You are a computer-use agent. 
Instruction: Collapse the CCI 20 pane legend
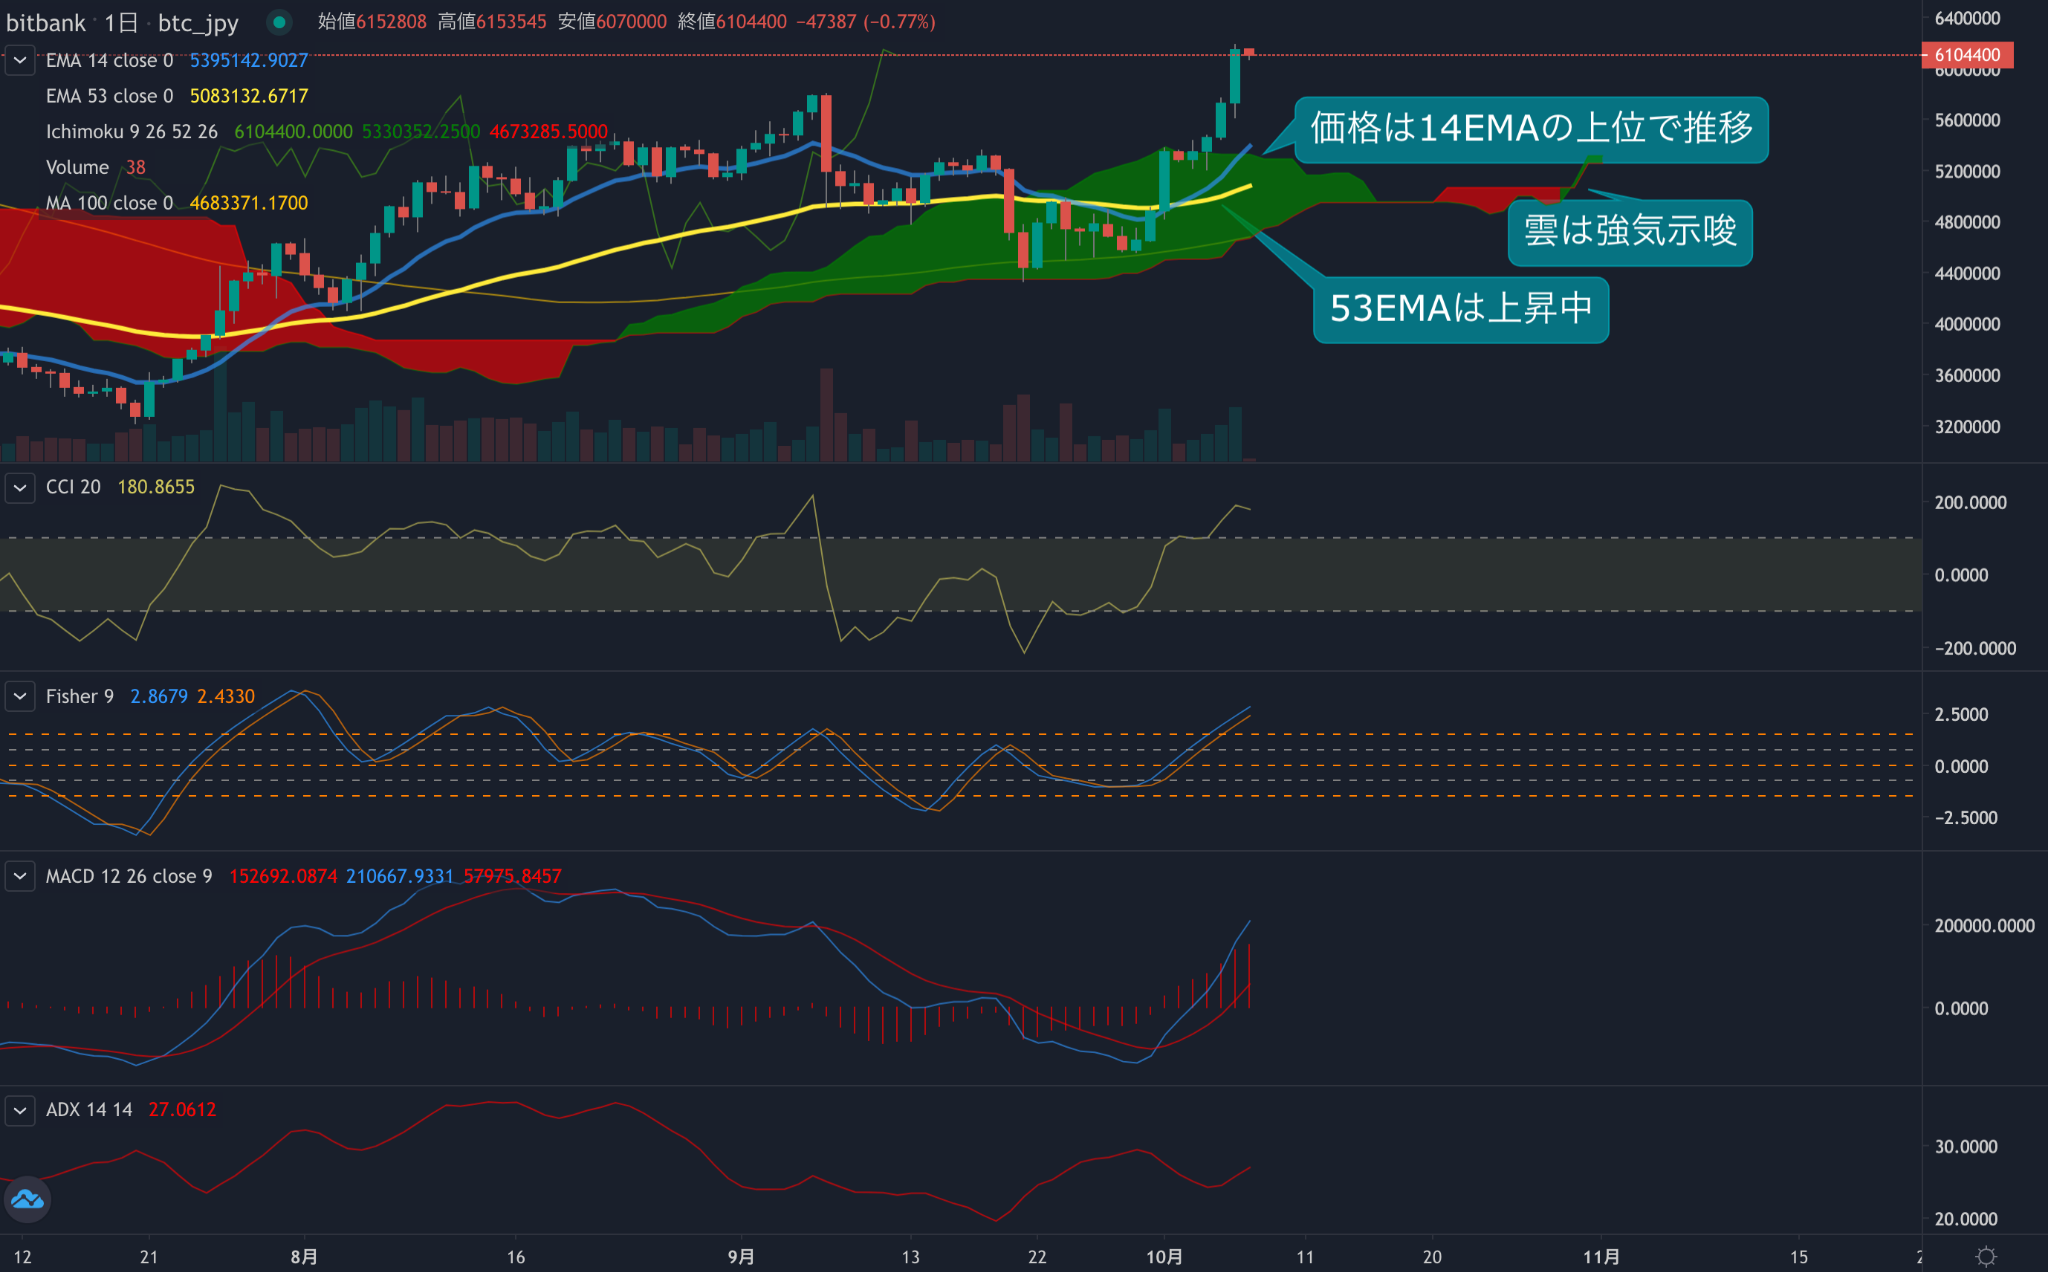(x=20, y=488)
